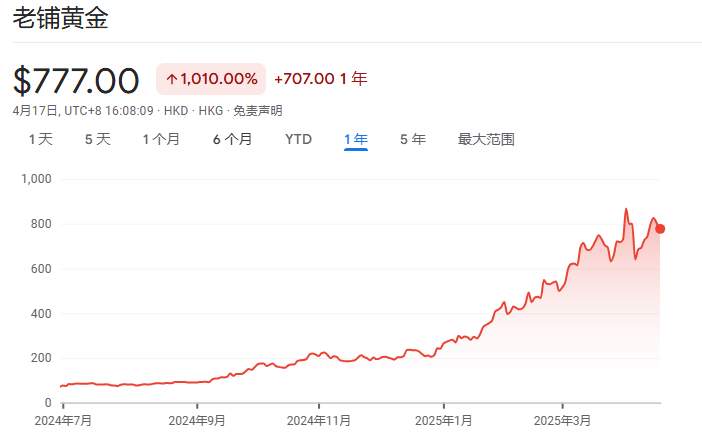The image size is (702, 443).
Task: Click the 1,010.00% change badge
Action: coord(211,79)
